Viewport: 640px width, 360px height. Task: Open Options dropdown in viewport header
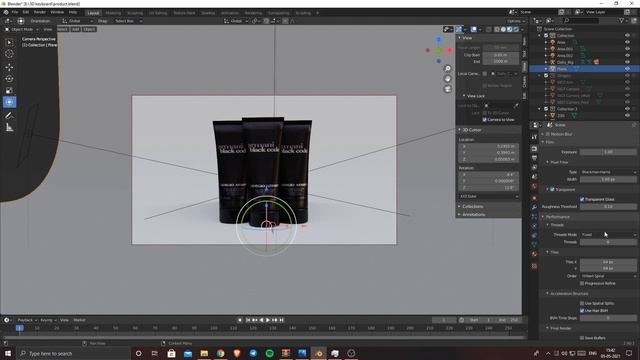[x=515, y=21]
